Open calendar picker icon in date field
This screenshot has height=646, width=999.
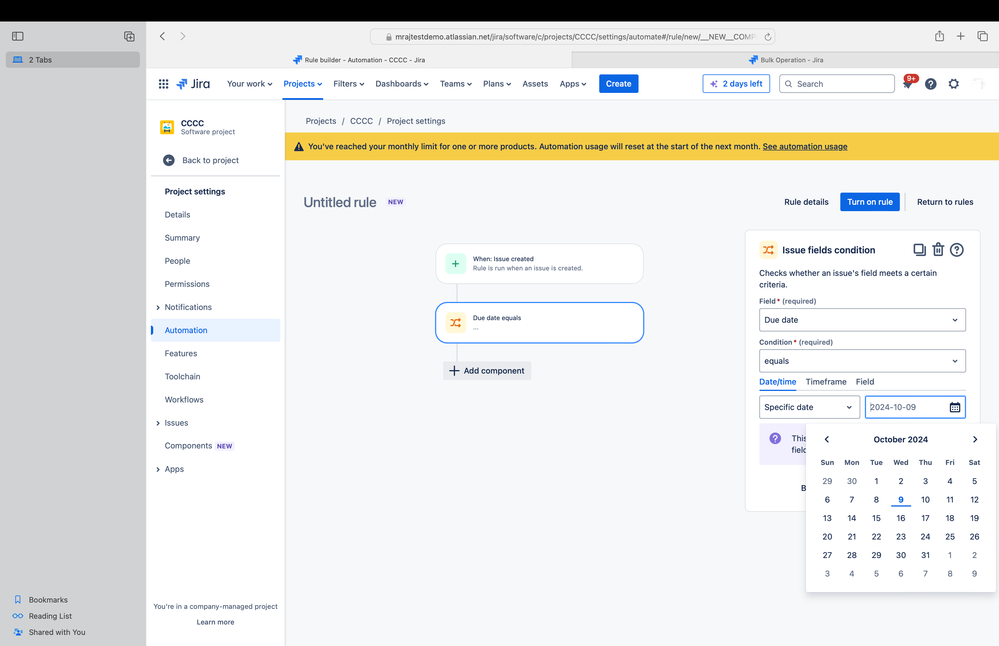[x=954, y=407]
